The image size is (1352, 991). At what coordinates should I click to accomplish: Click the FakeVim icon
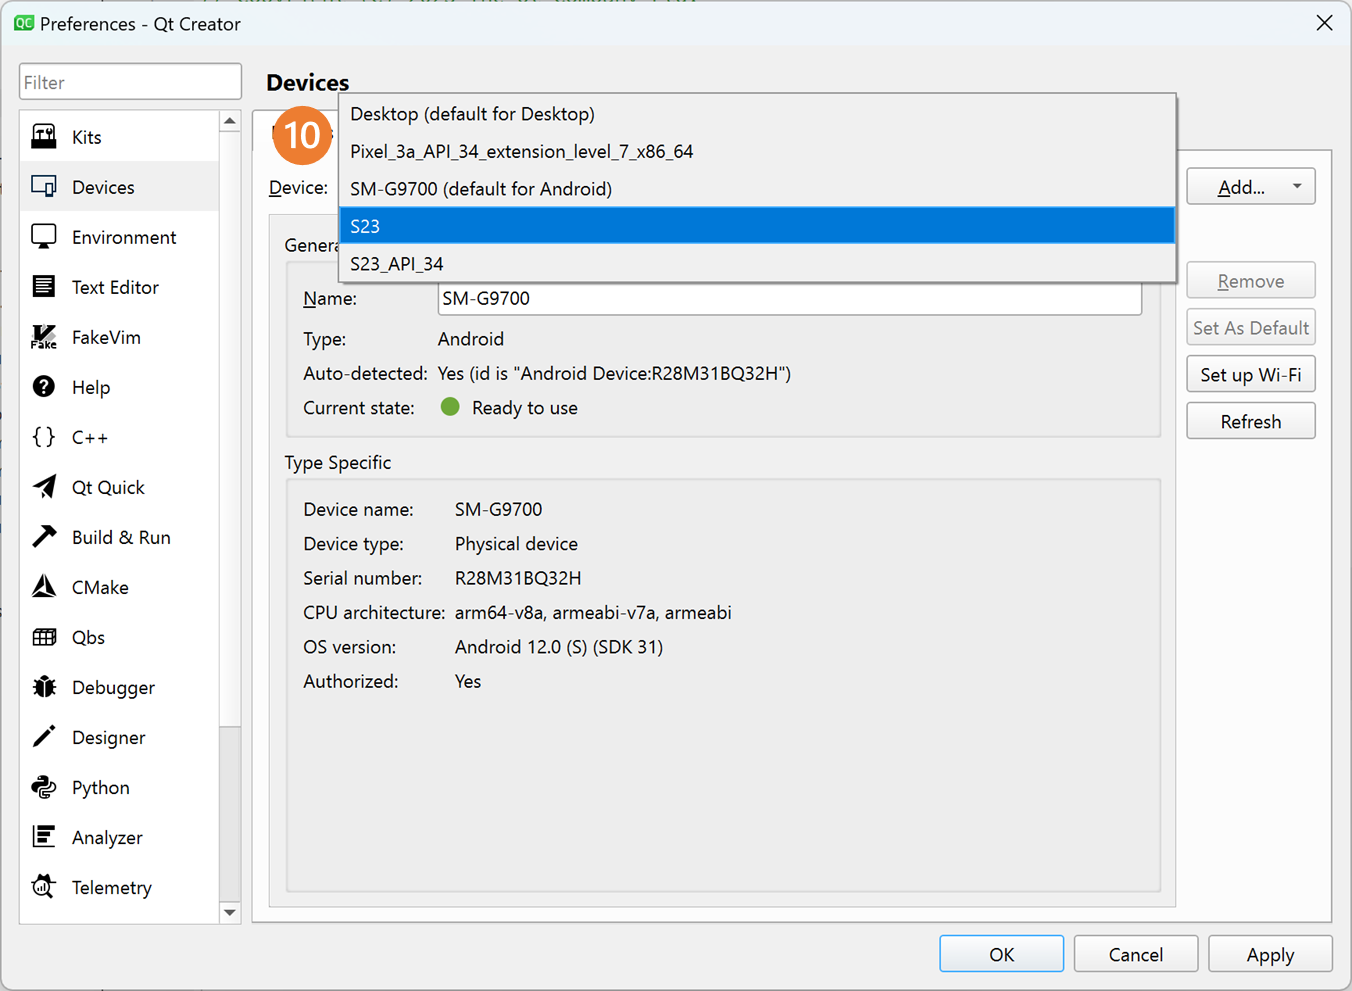point(44,336)
